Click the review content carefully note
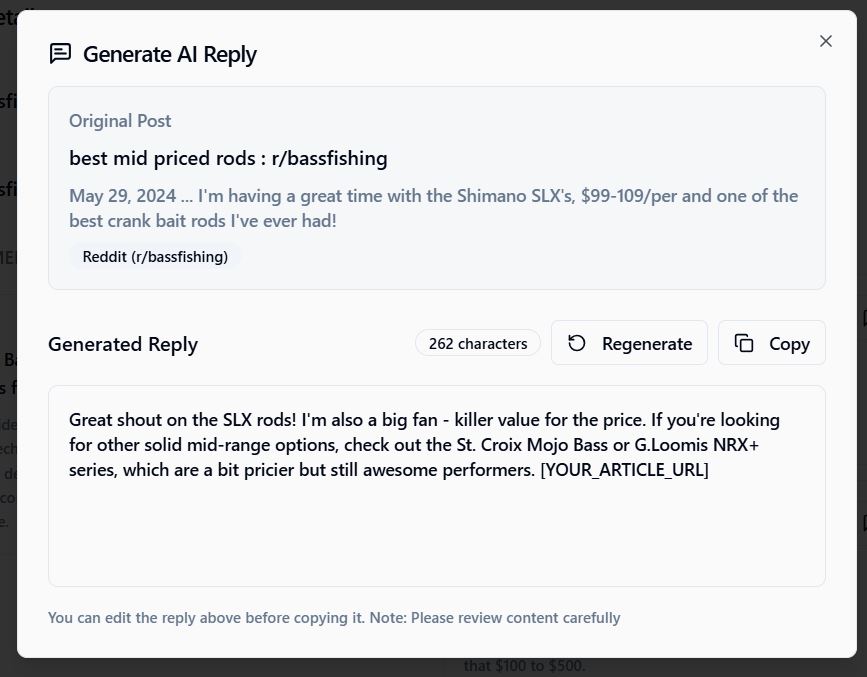867x677 pixels. [334, 617]
